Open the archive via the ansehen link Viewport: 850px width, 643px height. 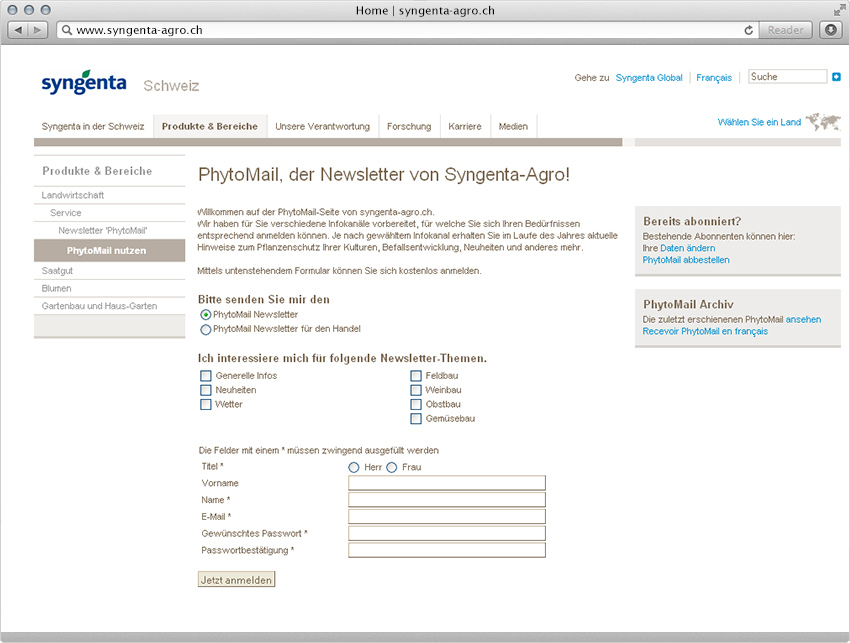point(803,319)
